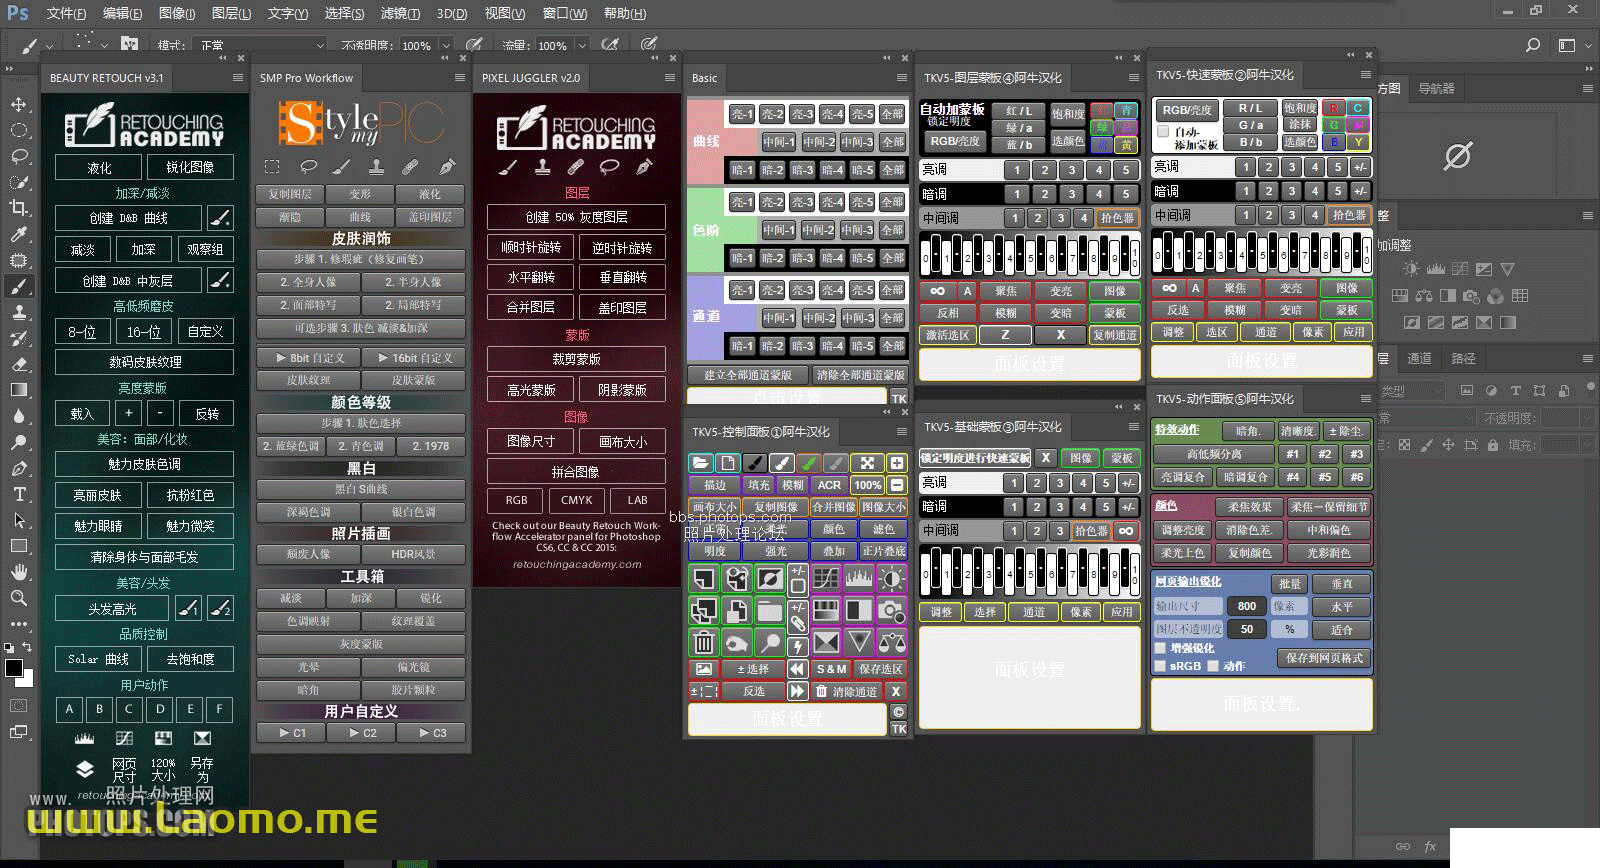Click the 保存到网页格式 button
Screen dimensions: 1600x868
tap(1324, 658)
